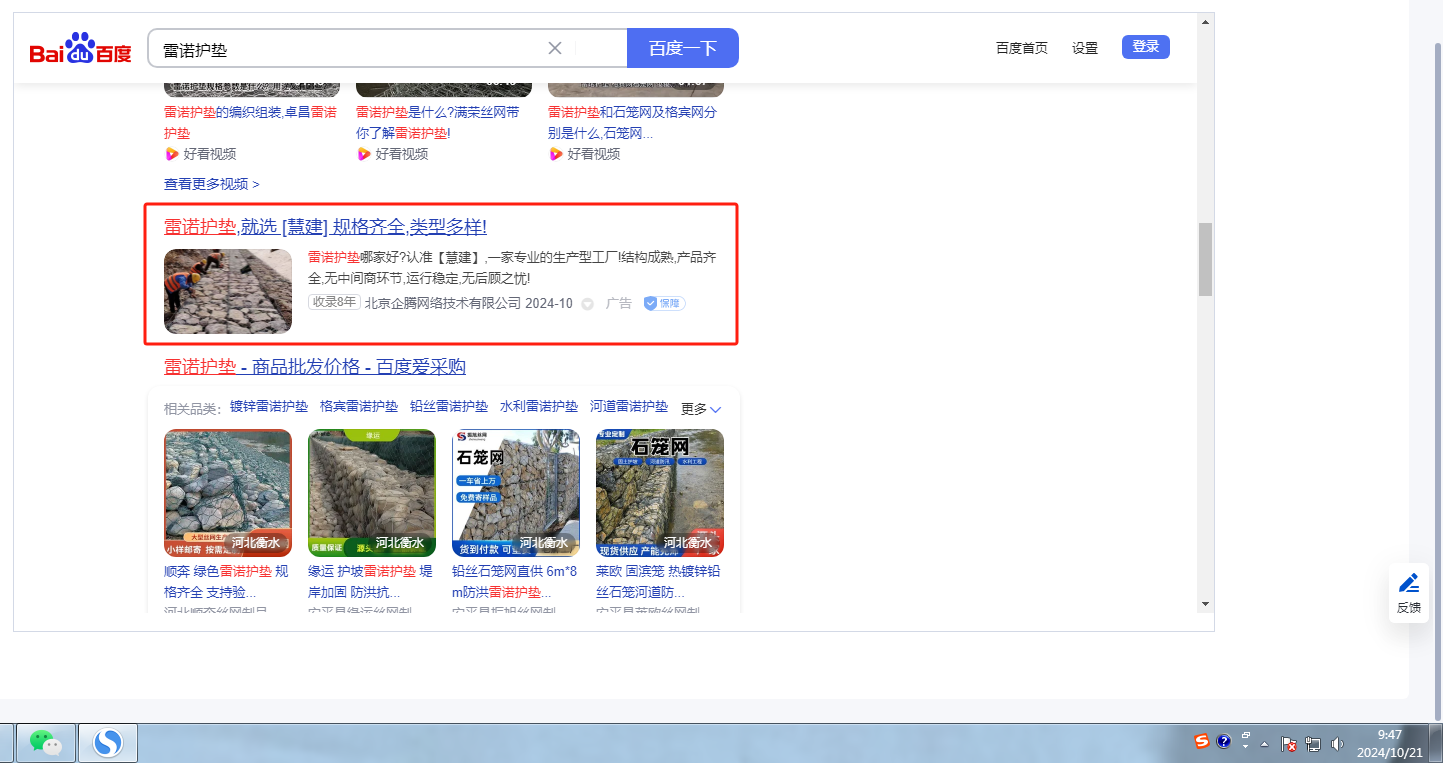Viewport: 1443px width, 763px height.
Task: Click the page scrollbar down arrow
Action: [x=1205, y=604]
